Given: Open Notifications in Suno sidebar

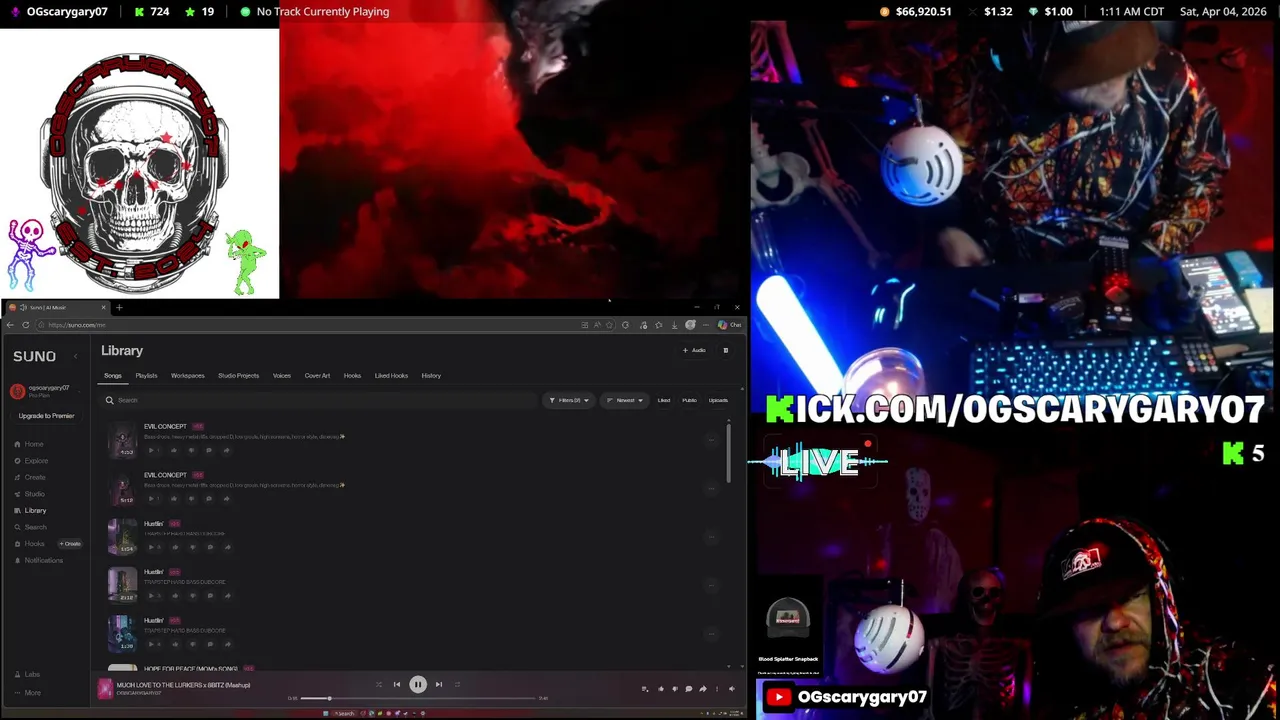Looking at the screenshot, I should 38,560.
